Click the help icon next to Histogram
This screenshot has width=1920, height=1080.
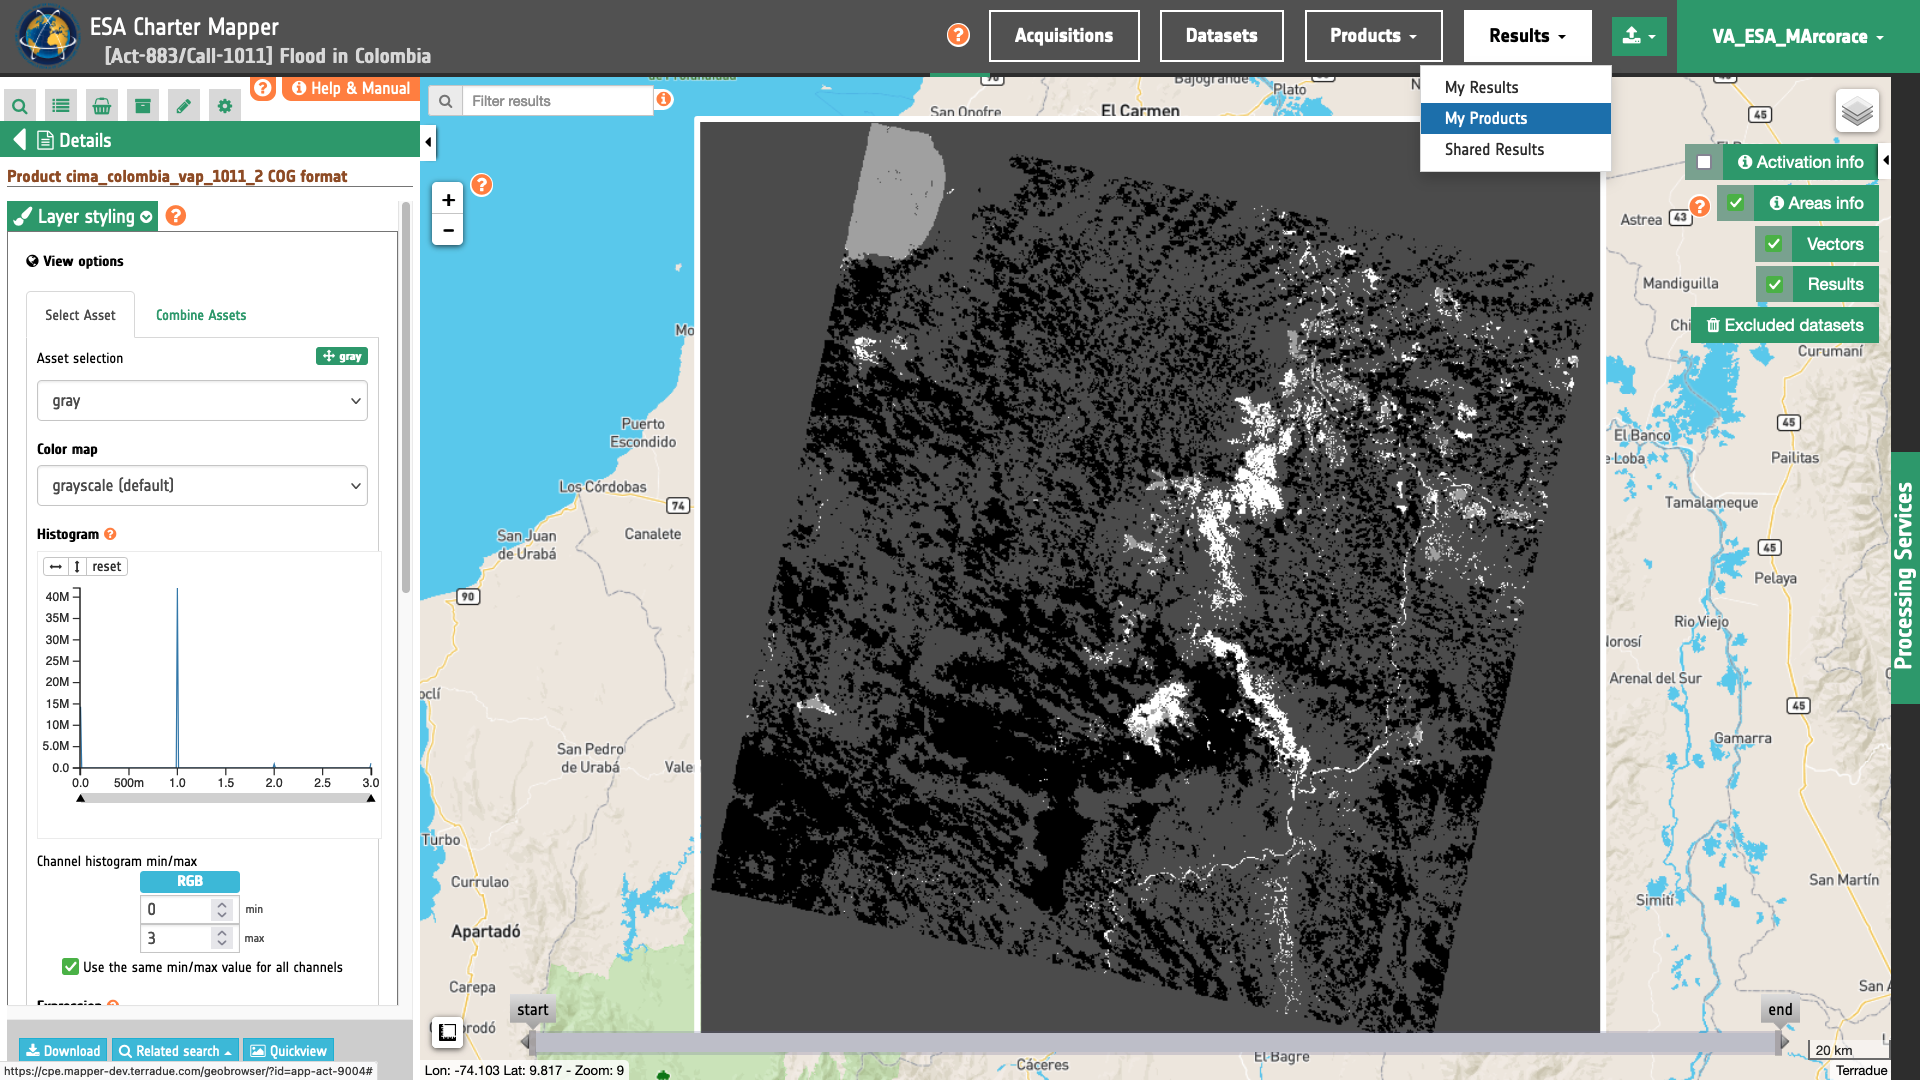point(110,534)
